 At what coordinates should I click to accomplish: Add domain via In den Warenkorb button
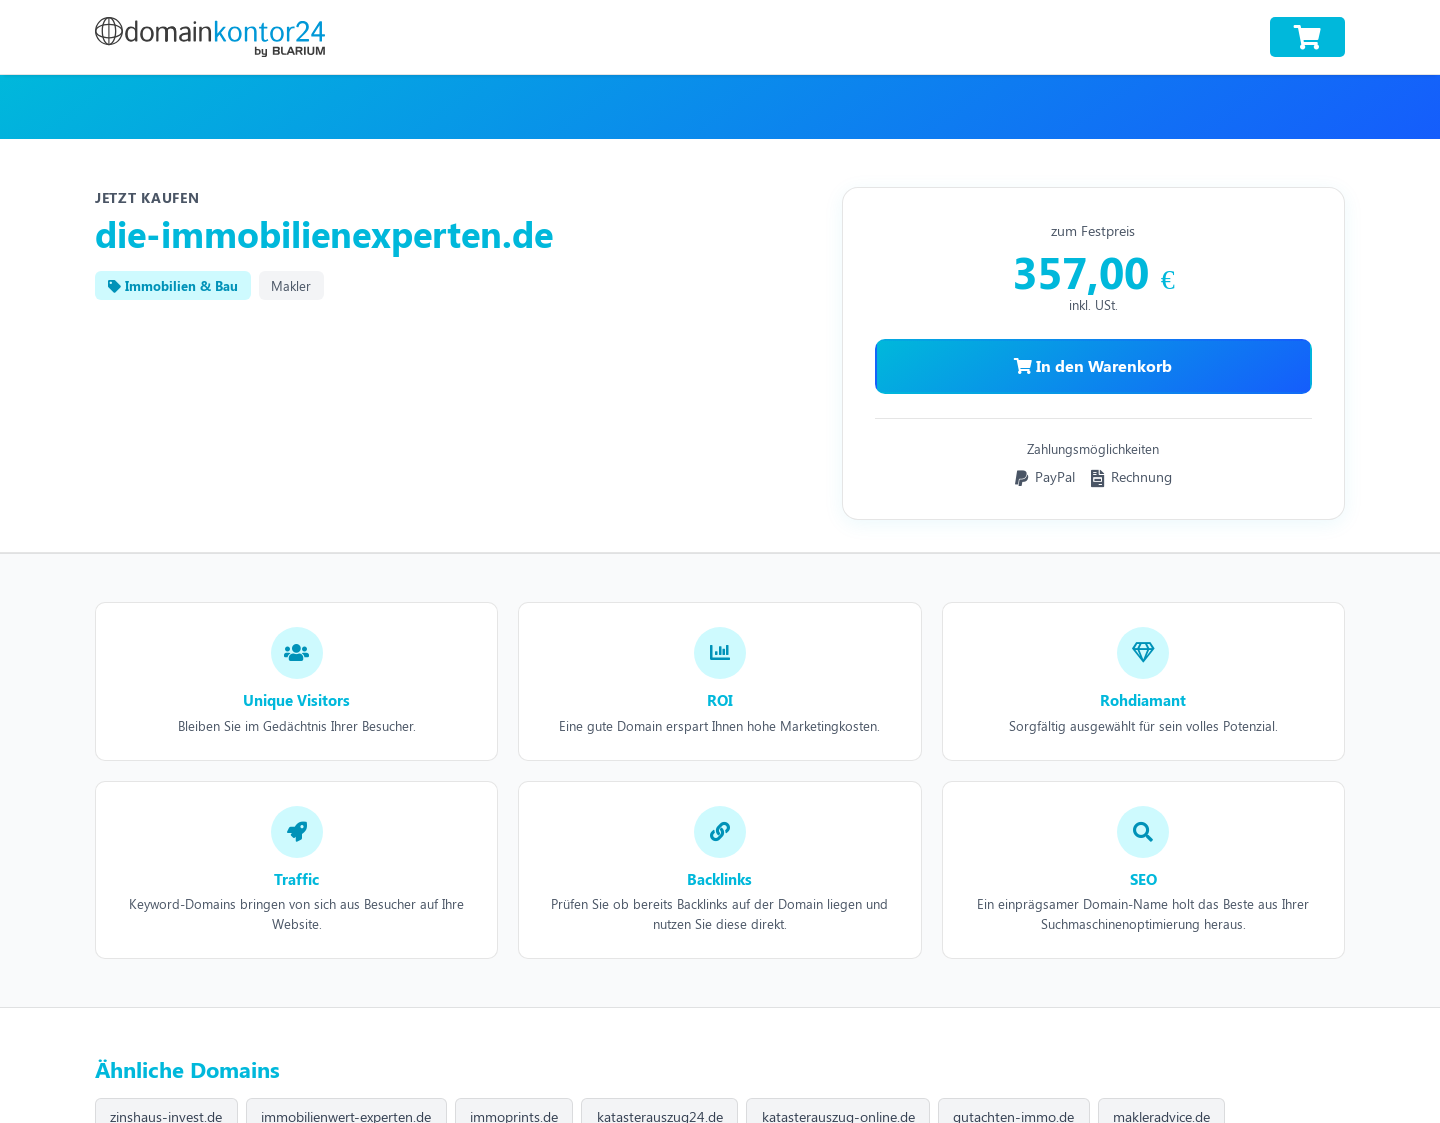(x=1093, y=366)
